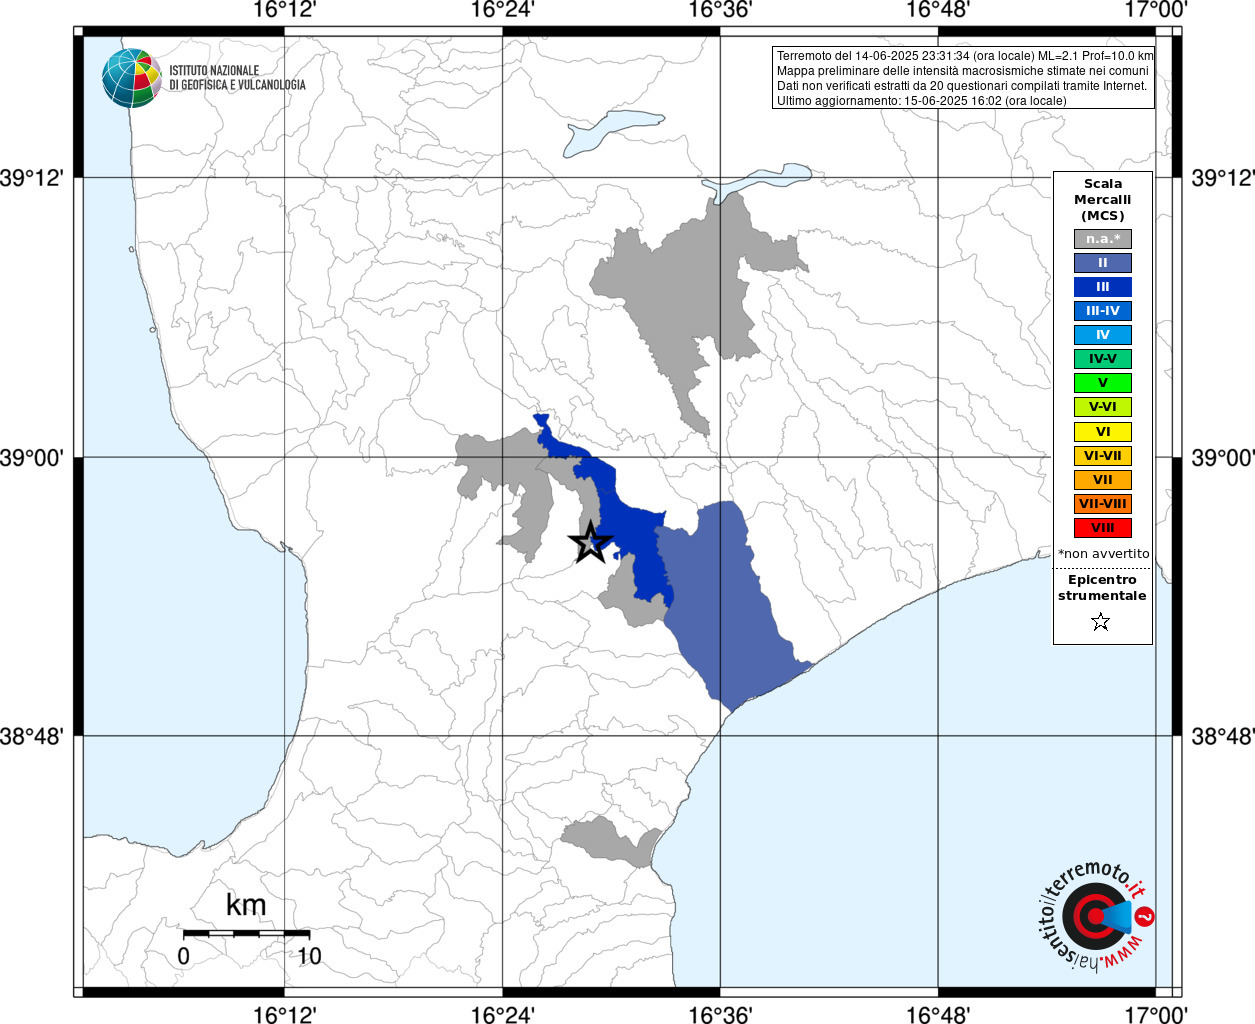Click the top axis label 17°00'

point(1155,10)
